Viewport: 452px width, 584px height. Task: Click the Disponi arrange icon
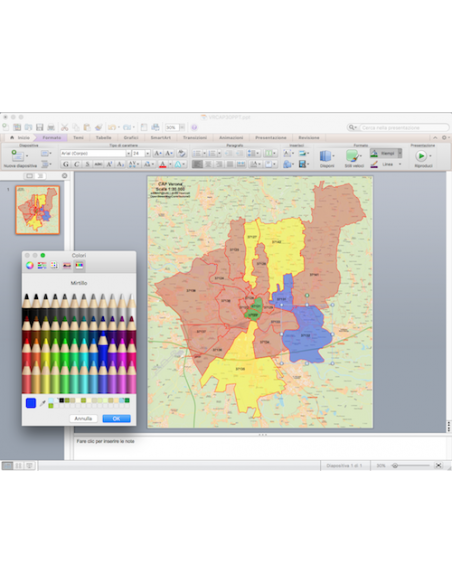pos(325,156)
